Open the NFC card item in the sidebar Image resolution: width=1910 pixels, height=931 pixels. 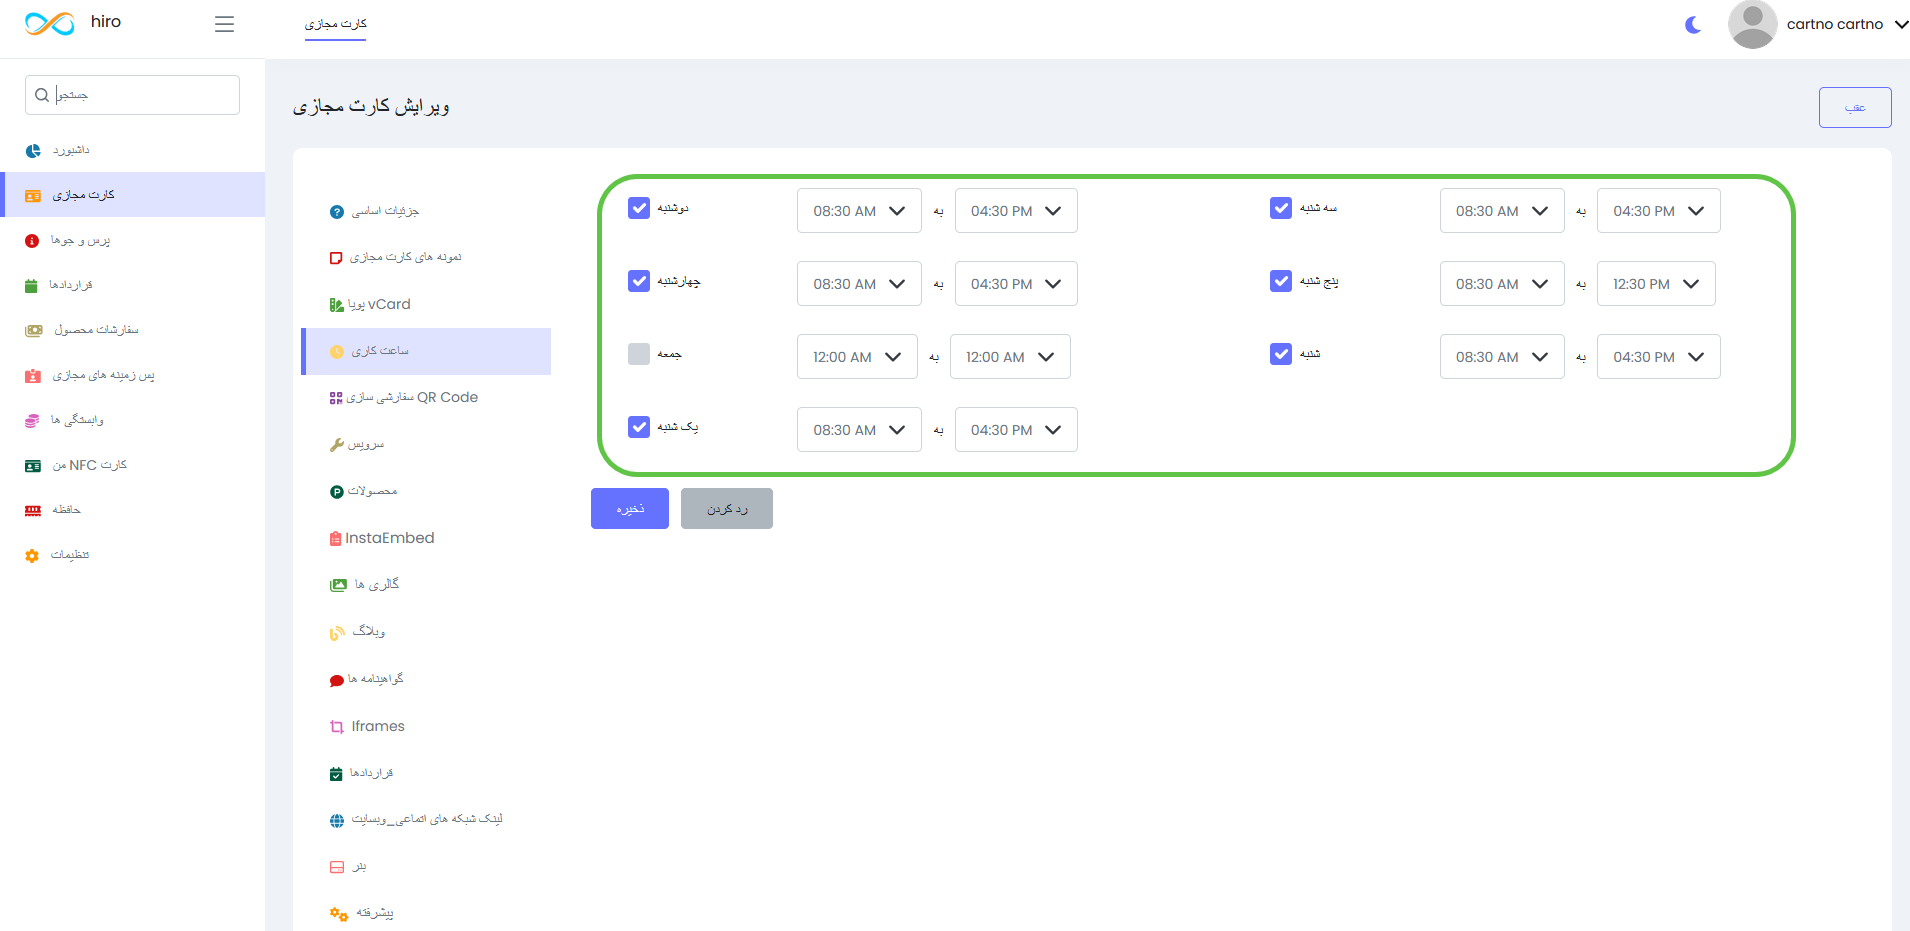click(x=88, y=465)
